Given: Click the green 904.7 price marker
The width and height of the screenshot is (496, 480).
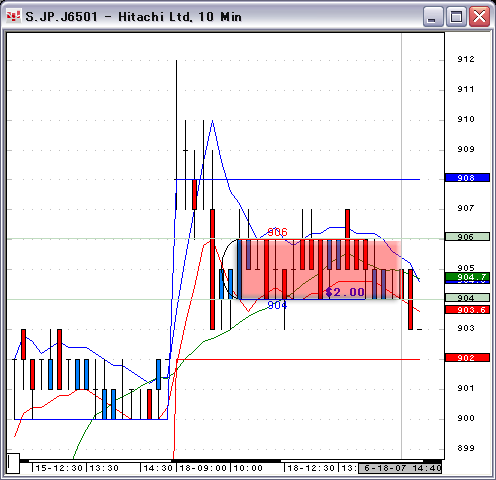Looking at the screenshot, I should click(467, 277).
